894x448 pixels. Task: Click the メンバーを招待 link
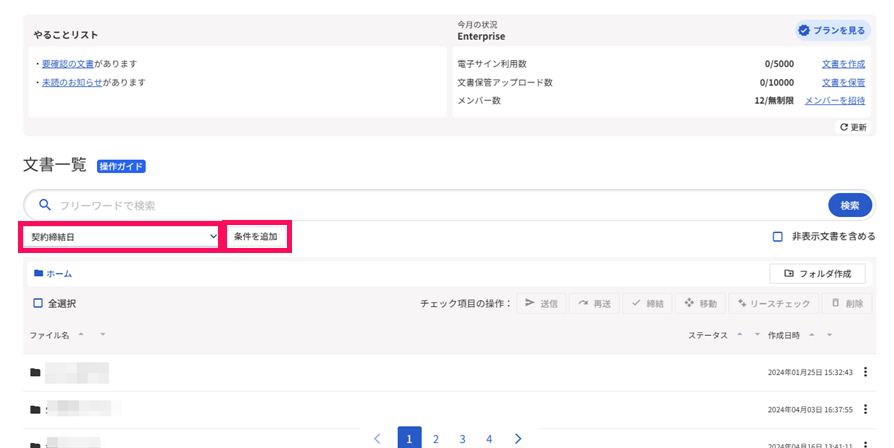coord(835,100)
